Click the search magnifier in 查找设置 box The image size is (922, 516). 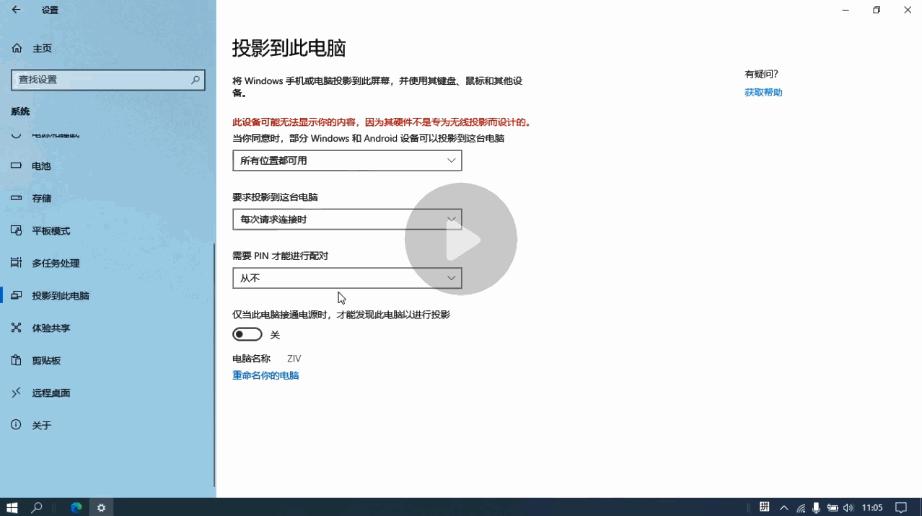[x=195, y=79]
